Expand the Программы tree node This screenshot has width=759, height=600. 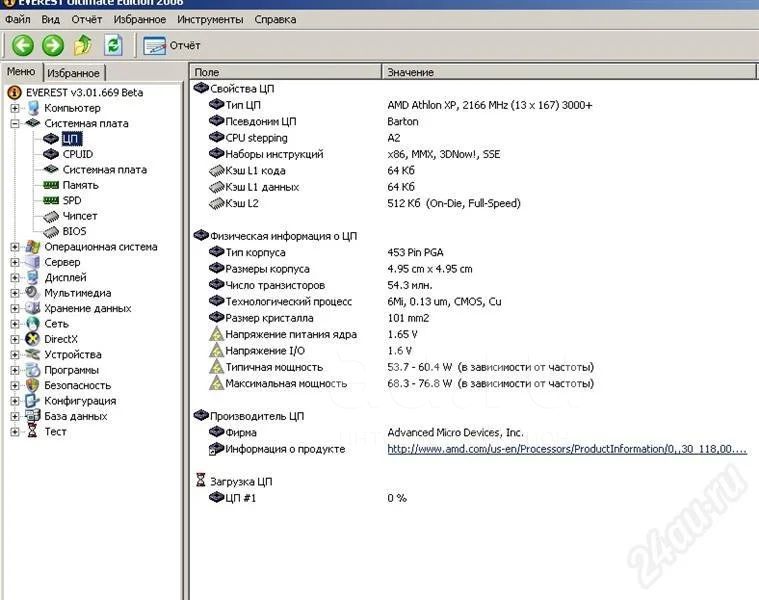click(15, 370)
